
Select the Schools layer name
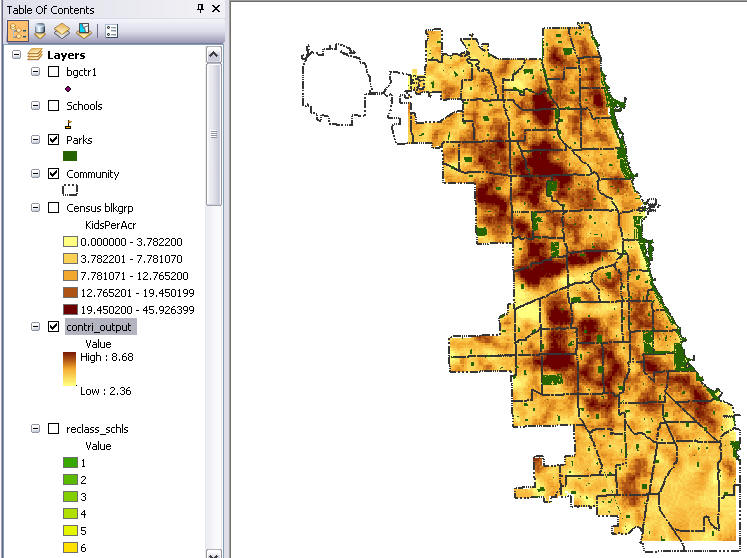click(84, 106)
